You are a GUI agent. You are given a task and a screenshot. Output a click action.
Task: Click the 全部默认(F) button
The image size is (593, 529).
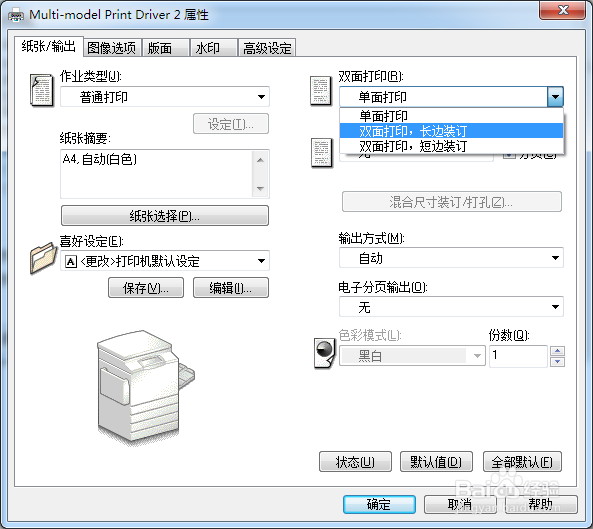click(522, 462)
